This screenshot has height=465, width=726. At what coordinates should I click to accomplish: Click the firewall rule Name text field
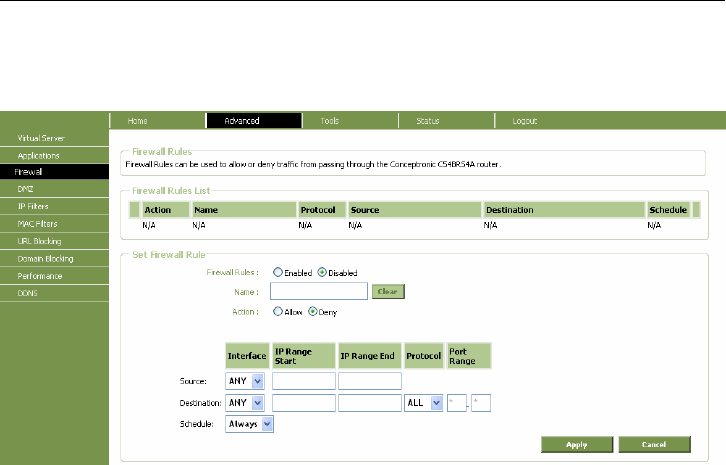point(319,292)
